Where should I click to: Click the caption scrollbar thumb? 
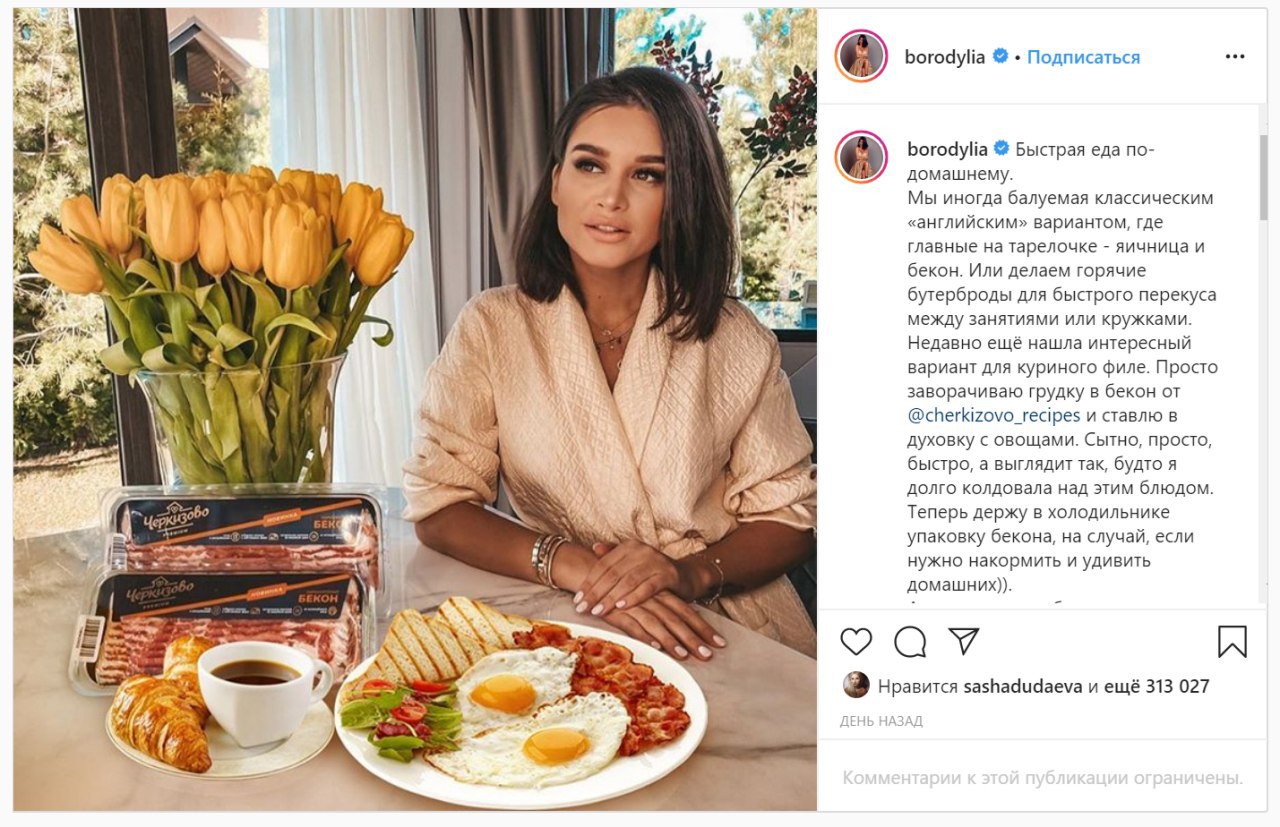(x=1262, y=177)
